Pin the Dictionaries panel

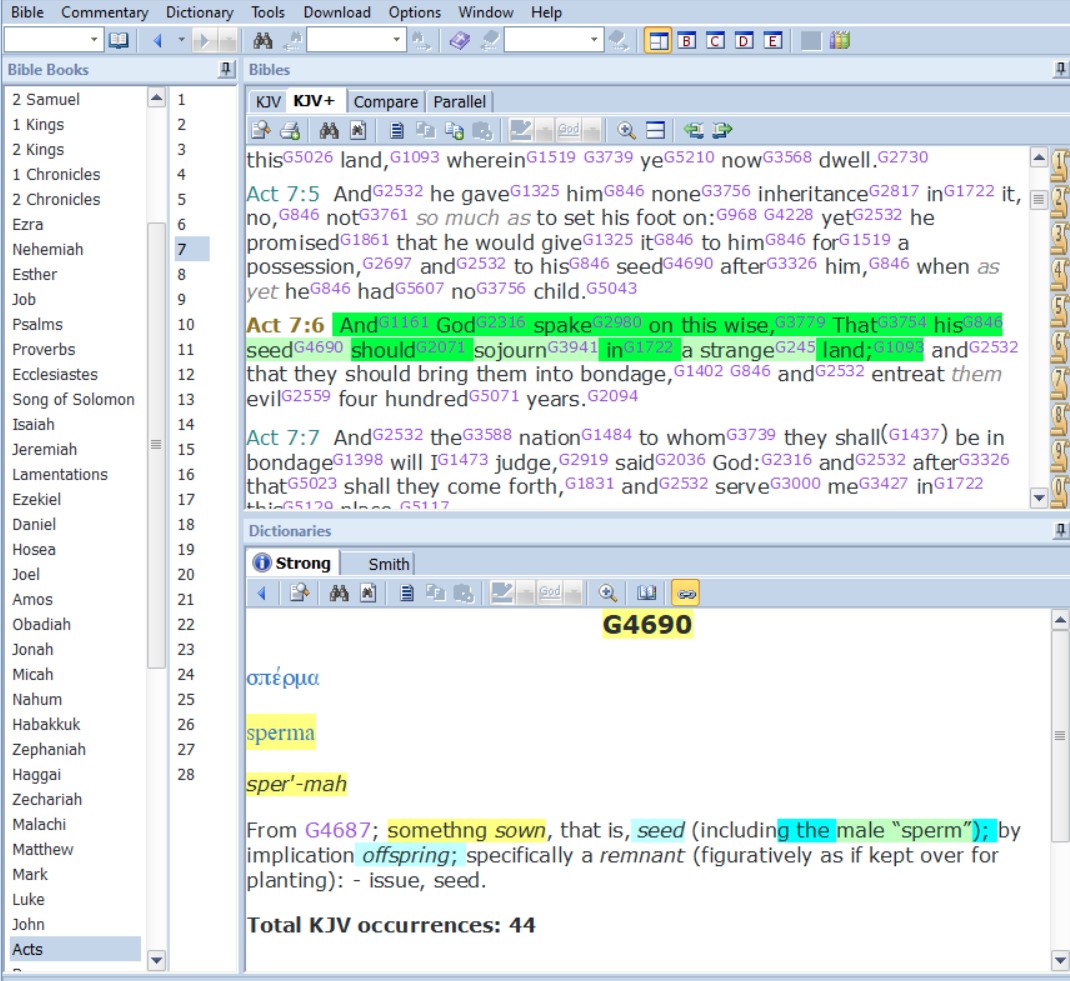coord(1060,530)
